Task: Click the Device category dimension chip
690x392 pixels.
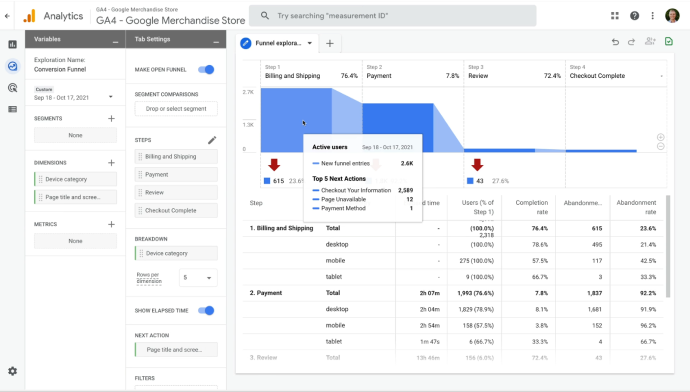Action: pos(75,179)
